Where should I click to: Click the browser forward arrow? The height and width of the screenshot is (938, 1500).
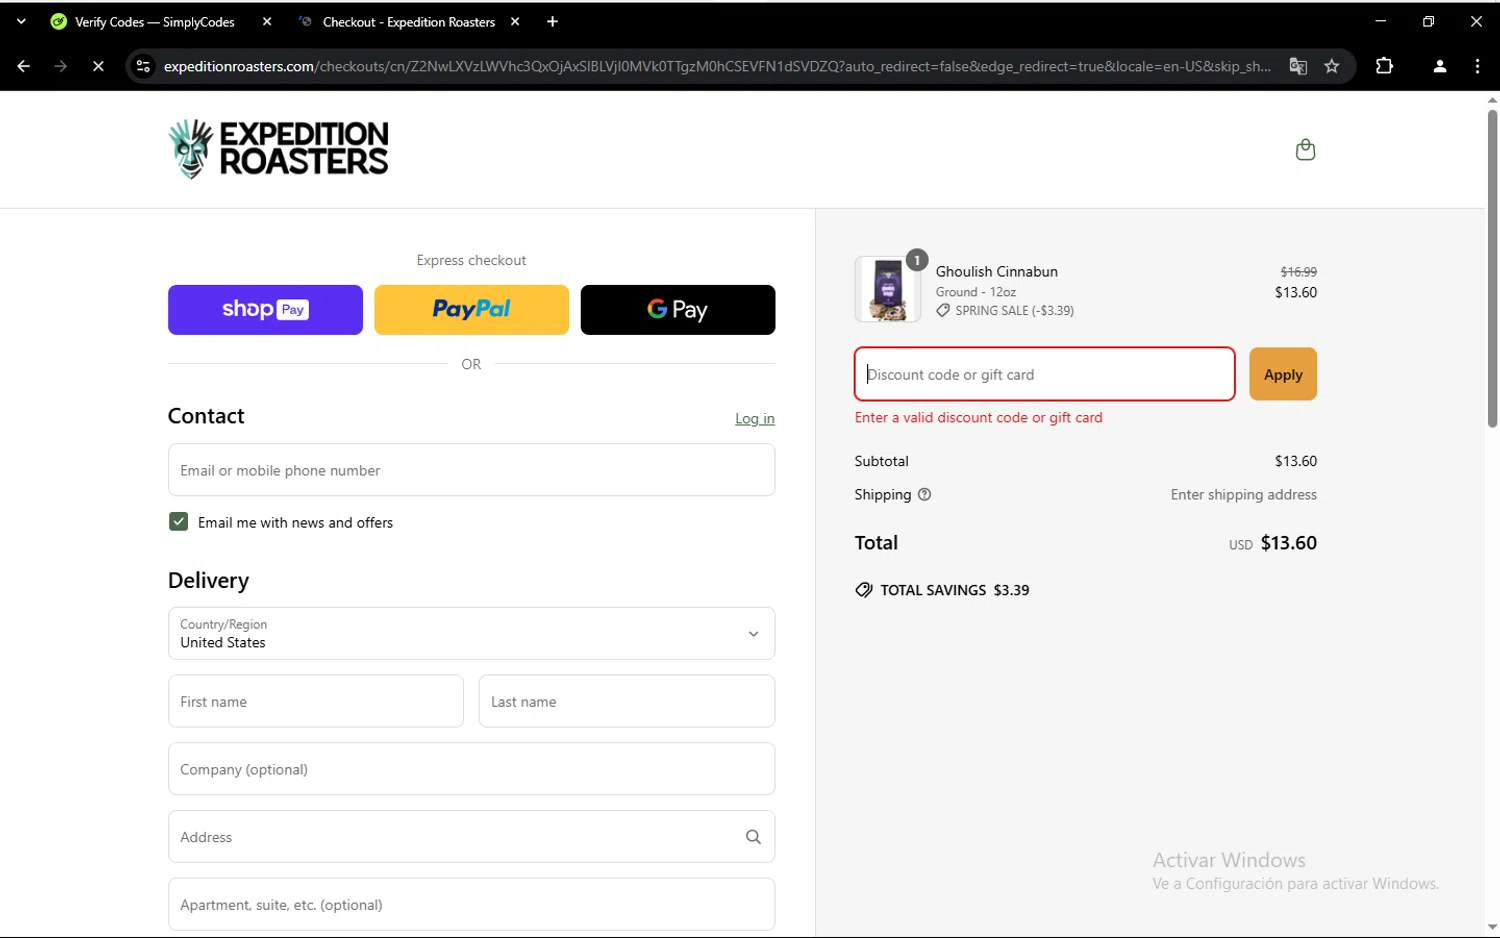(x=61, y=66)
